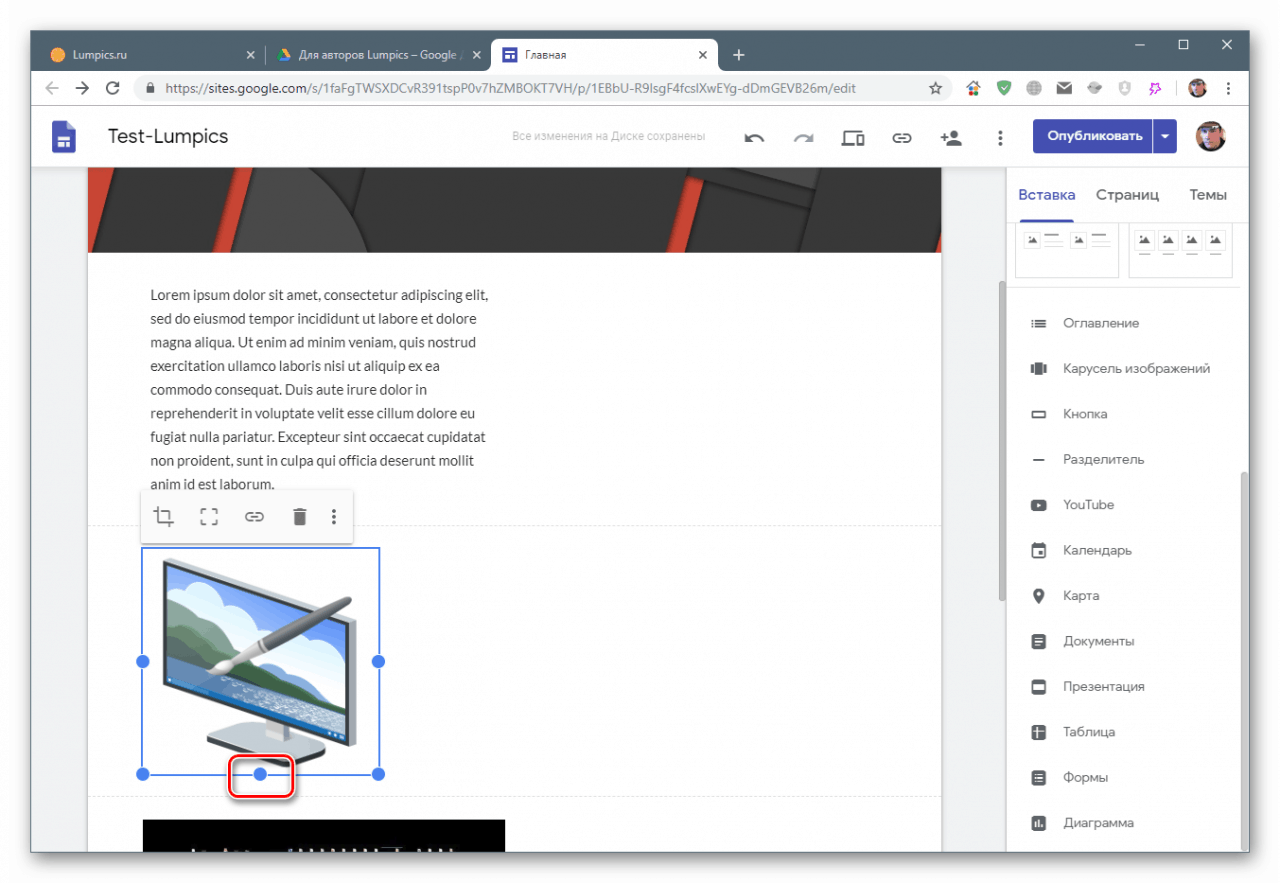Open the Chrome profile avatar

point(1197,88)
